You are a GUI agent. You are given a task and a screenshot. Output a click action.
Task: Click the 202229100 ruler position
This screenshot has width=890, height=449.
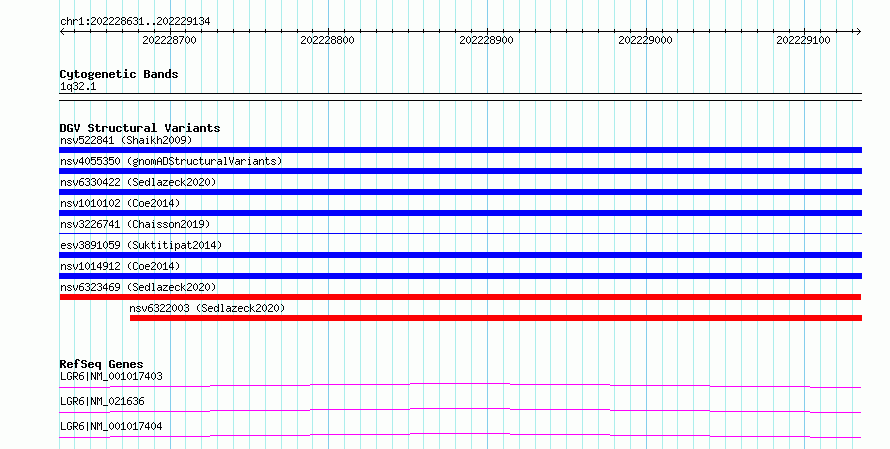pyautogui.click(x=803, y=40)
